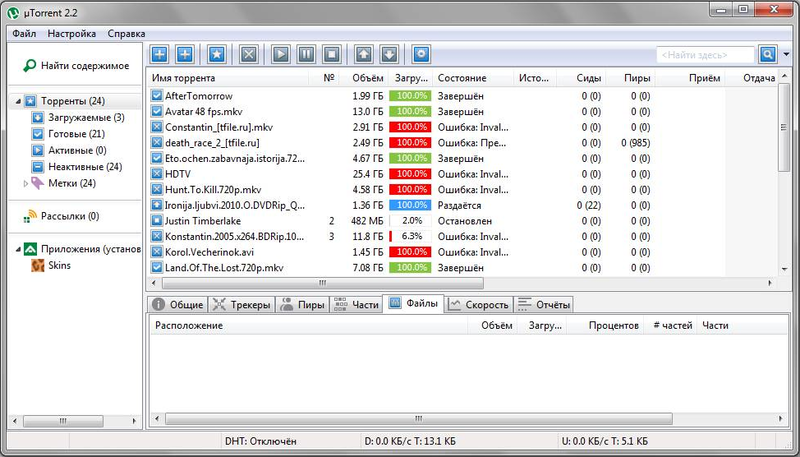This screenshot has height=457, width=800.
Task: Click the status icon of Avatar 48 fps.mkv
Action: coord(157,111)
